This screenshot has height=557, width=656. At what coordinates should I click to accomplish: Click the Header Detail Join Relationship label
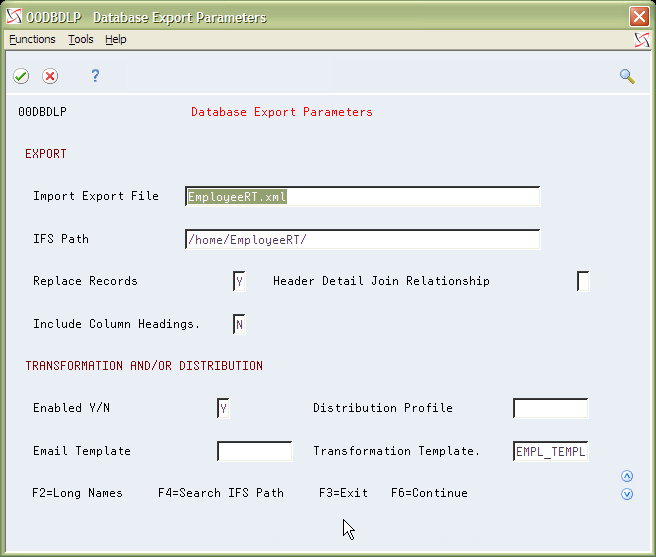click(x=381, y=281)
